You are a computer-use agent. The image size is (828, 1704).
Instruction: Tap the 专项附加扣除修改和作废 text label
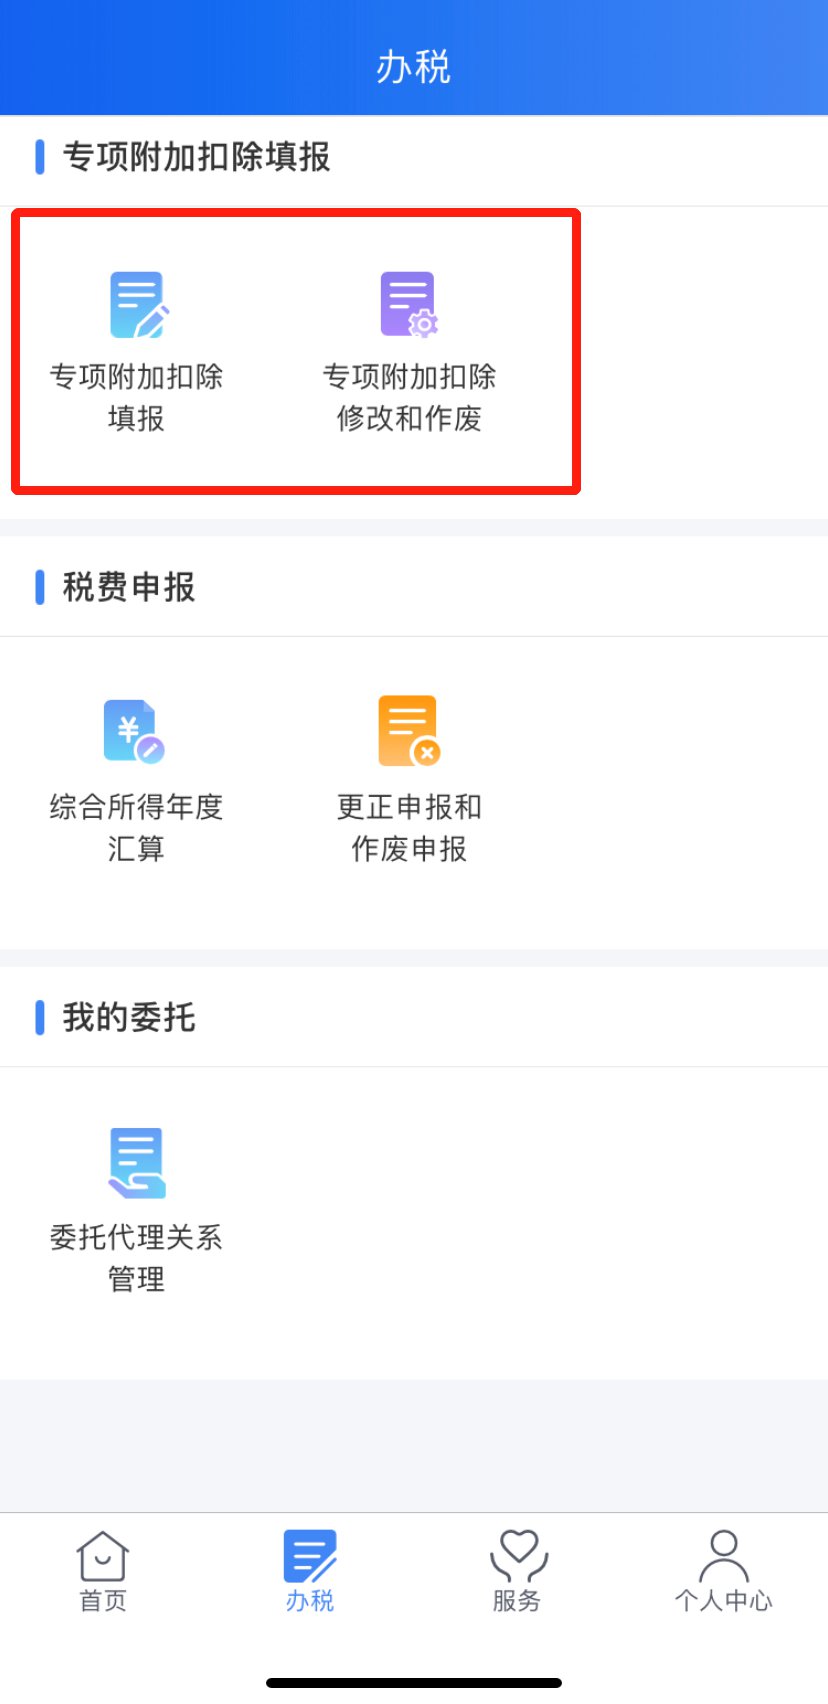click(409, 397)
